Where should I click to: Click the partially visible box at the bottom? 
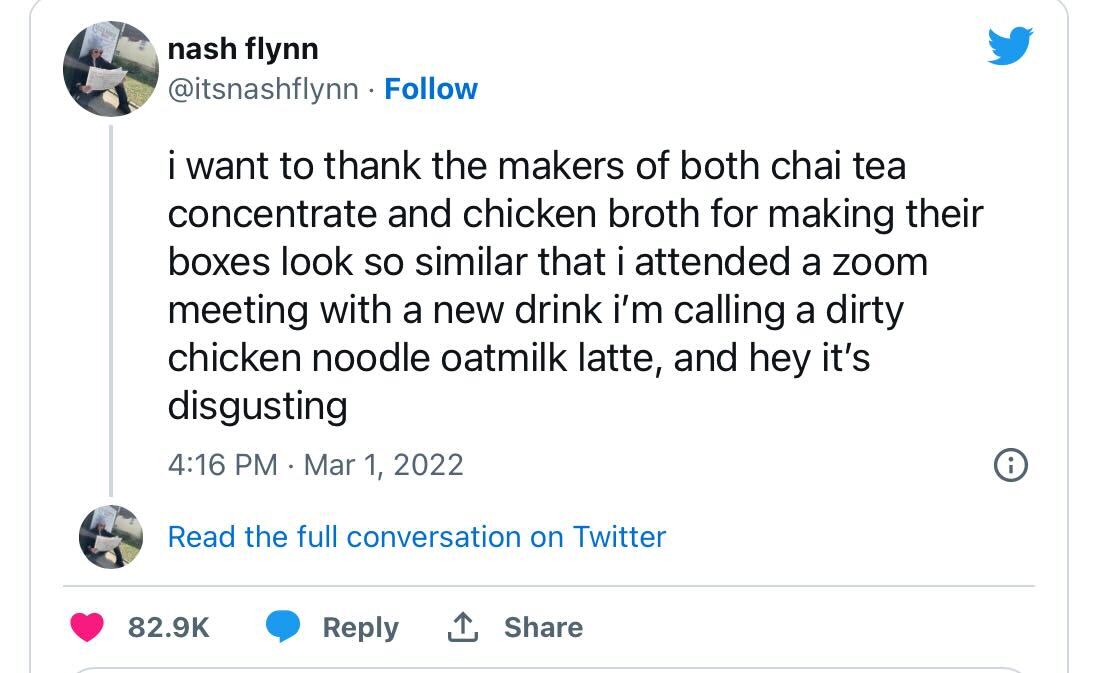pyautogui.click(x=548, y=669)
